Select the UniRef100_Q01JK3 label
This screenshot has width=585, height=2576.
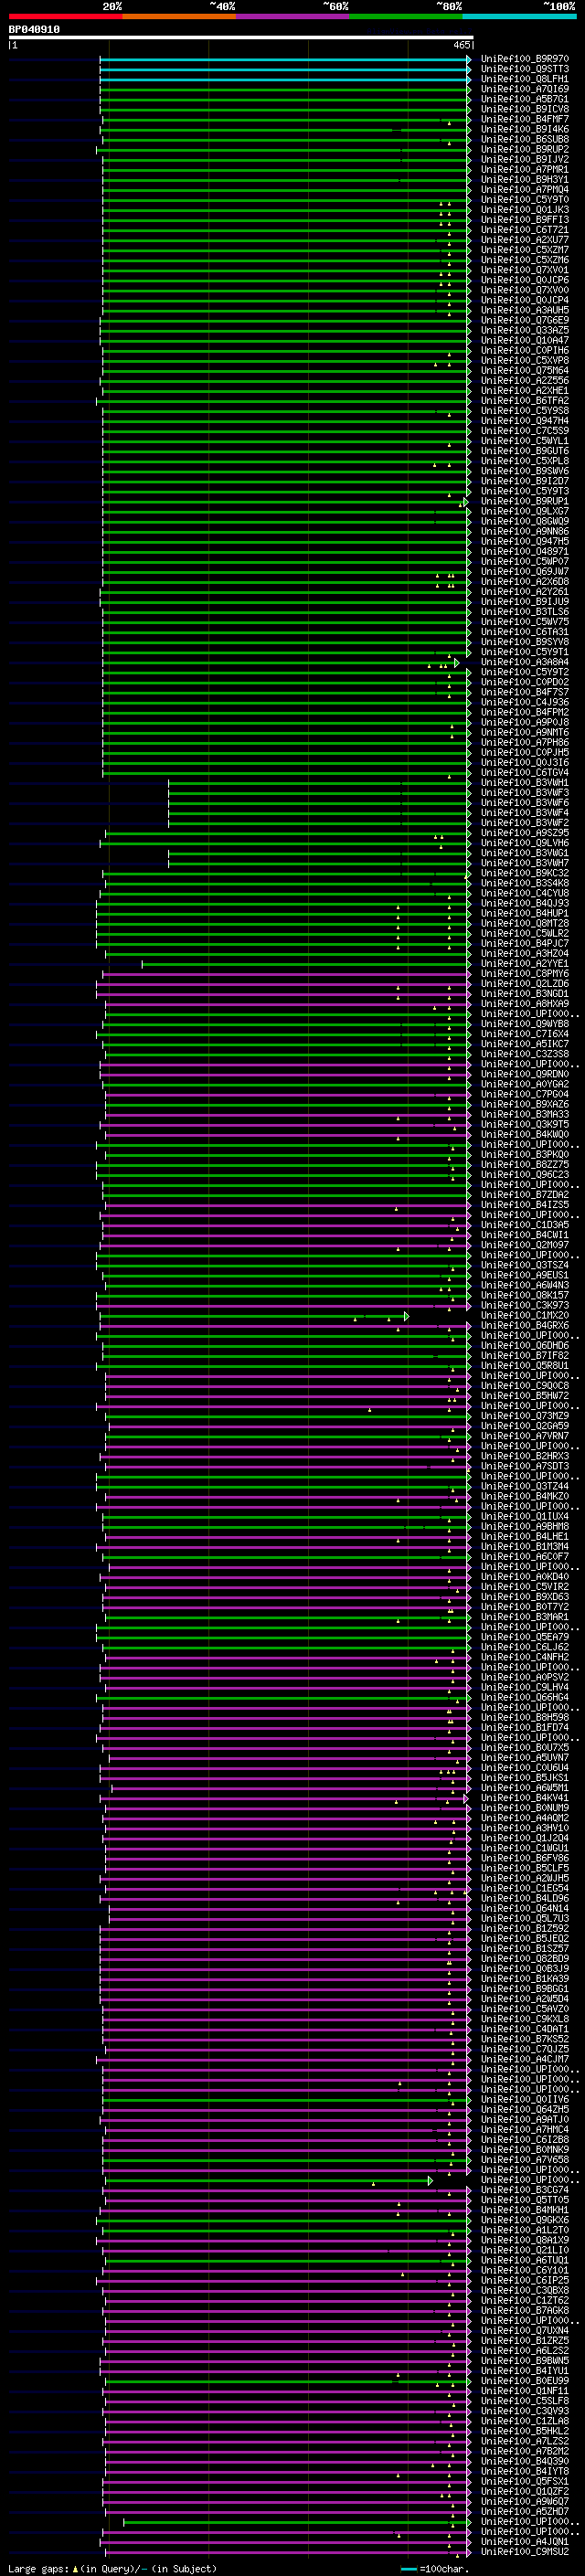tap(525, 210)
